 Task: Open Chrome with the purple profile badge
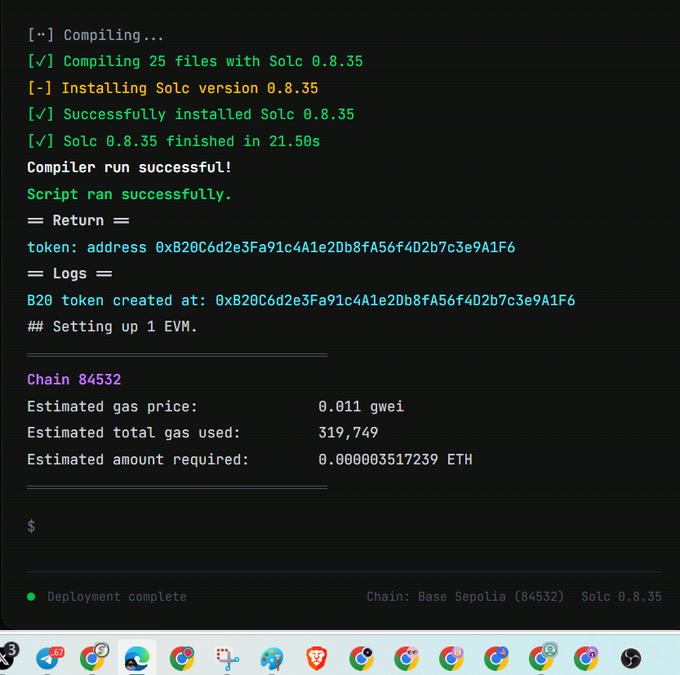(x=586, y=658)
